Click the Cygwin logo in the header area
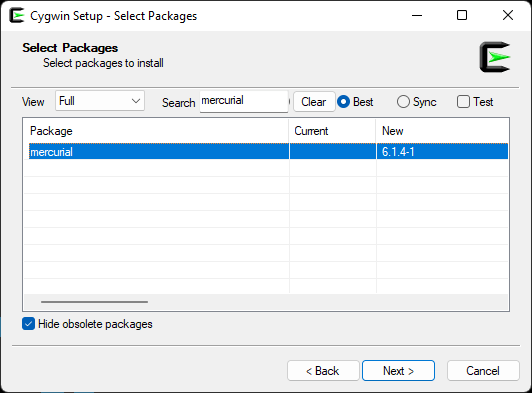 pyautogui.click(x=495, y=57)
